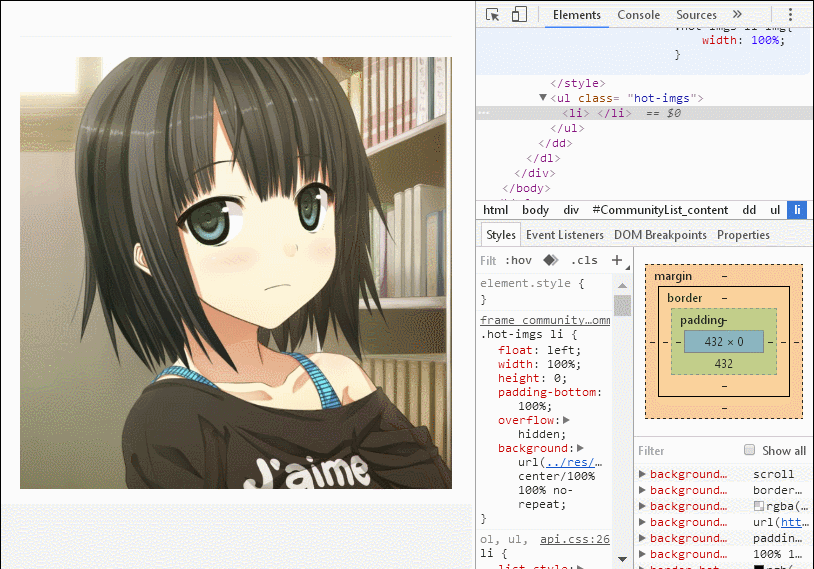
Task: Switch to the Console tab
Action: [x=639, y=15]
